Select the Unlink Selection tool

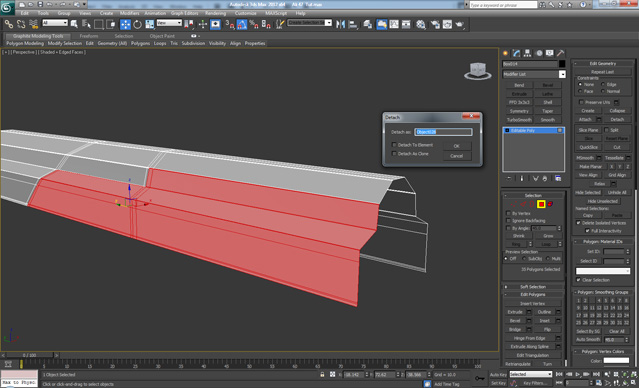coord(21,24)
